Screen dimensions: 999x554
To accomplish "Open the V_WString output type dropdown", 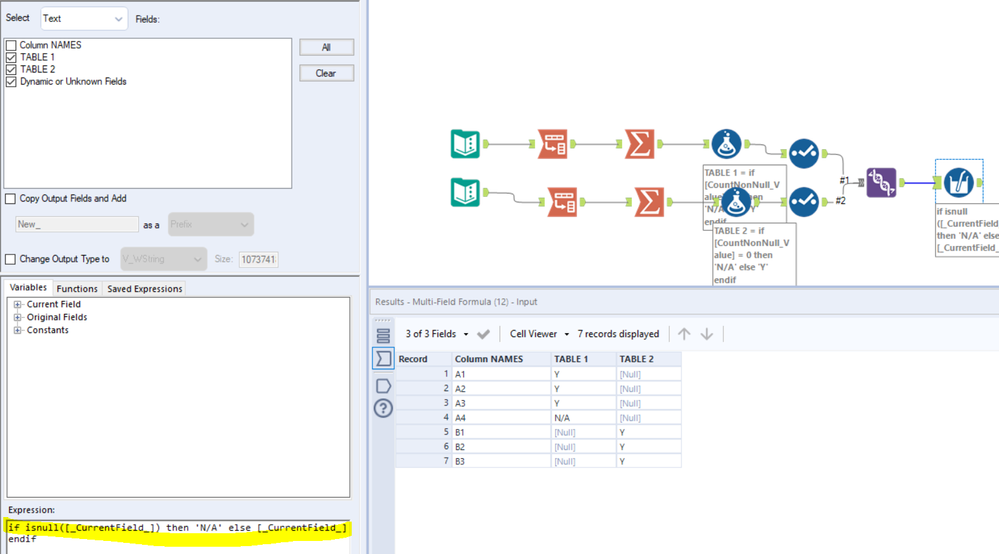I will [163, 259].
